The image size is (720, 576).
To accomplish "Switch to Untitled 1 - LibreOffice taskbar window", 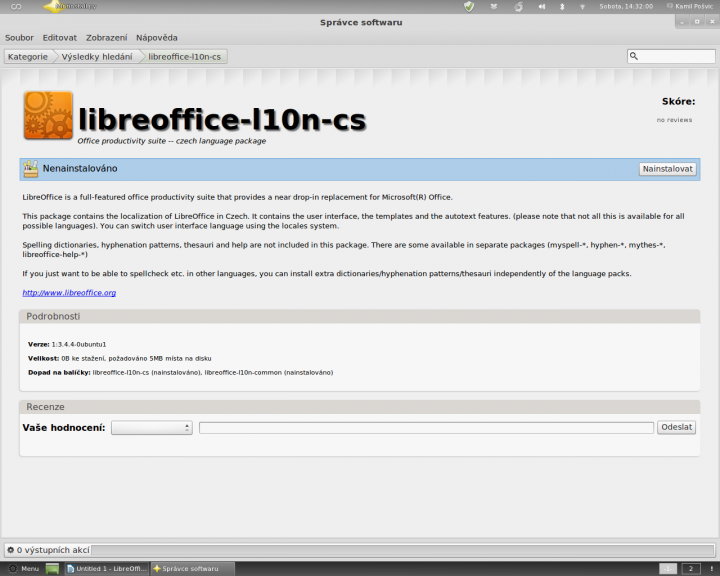I will pyautogui.click(x=107, y=569).
